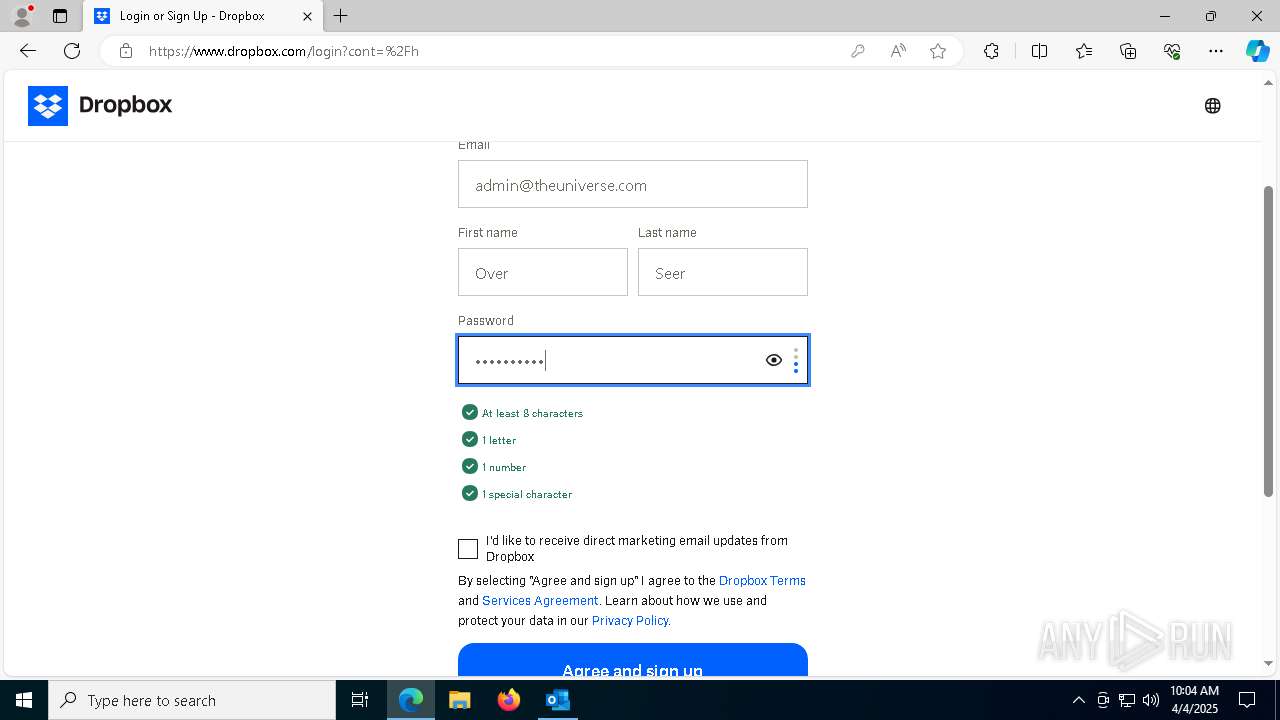
Task: Click Agree and sign up button
Action: point(633,660)
